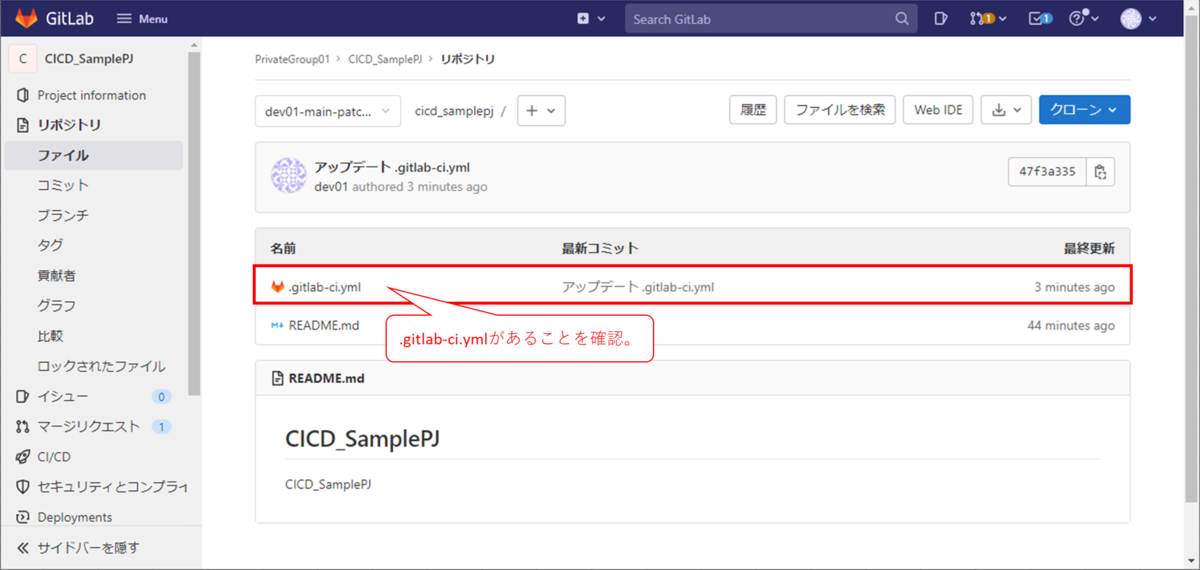Click the CI/CD rocket icon
Screen dimensions: 1200x570
[x=22, y=456]
